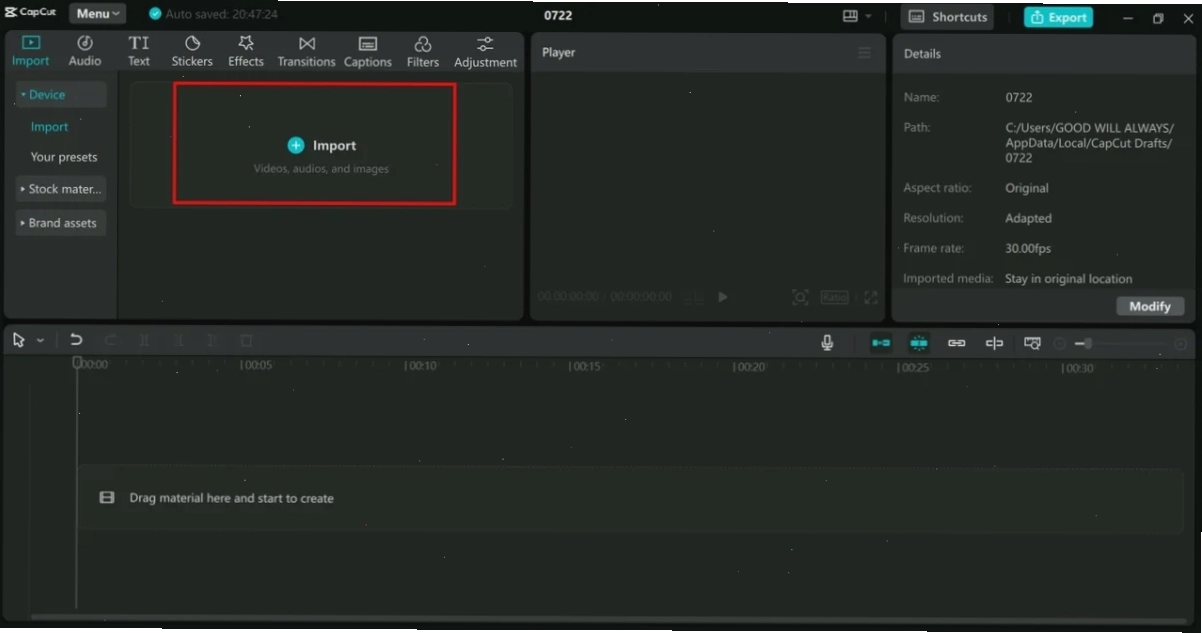Screen dimensions: 1202x633
Task: Open the Player panel menu
Action: 864,53
